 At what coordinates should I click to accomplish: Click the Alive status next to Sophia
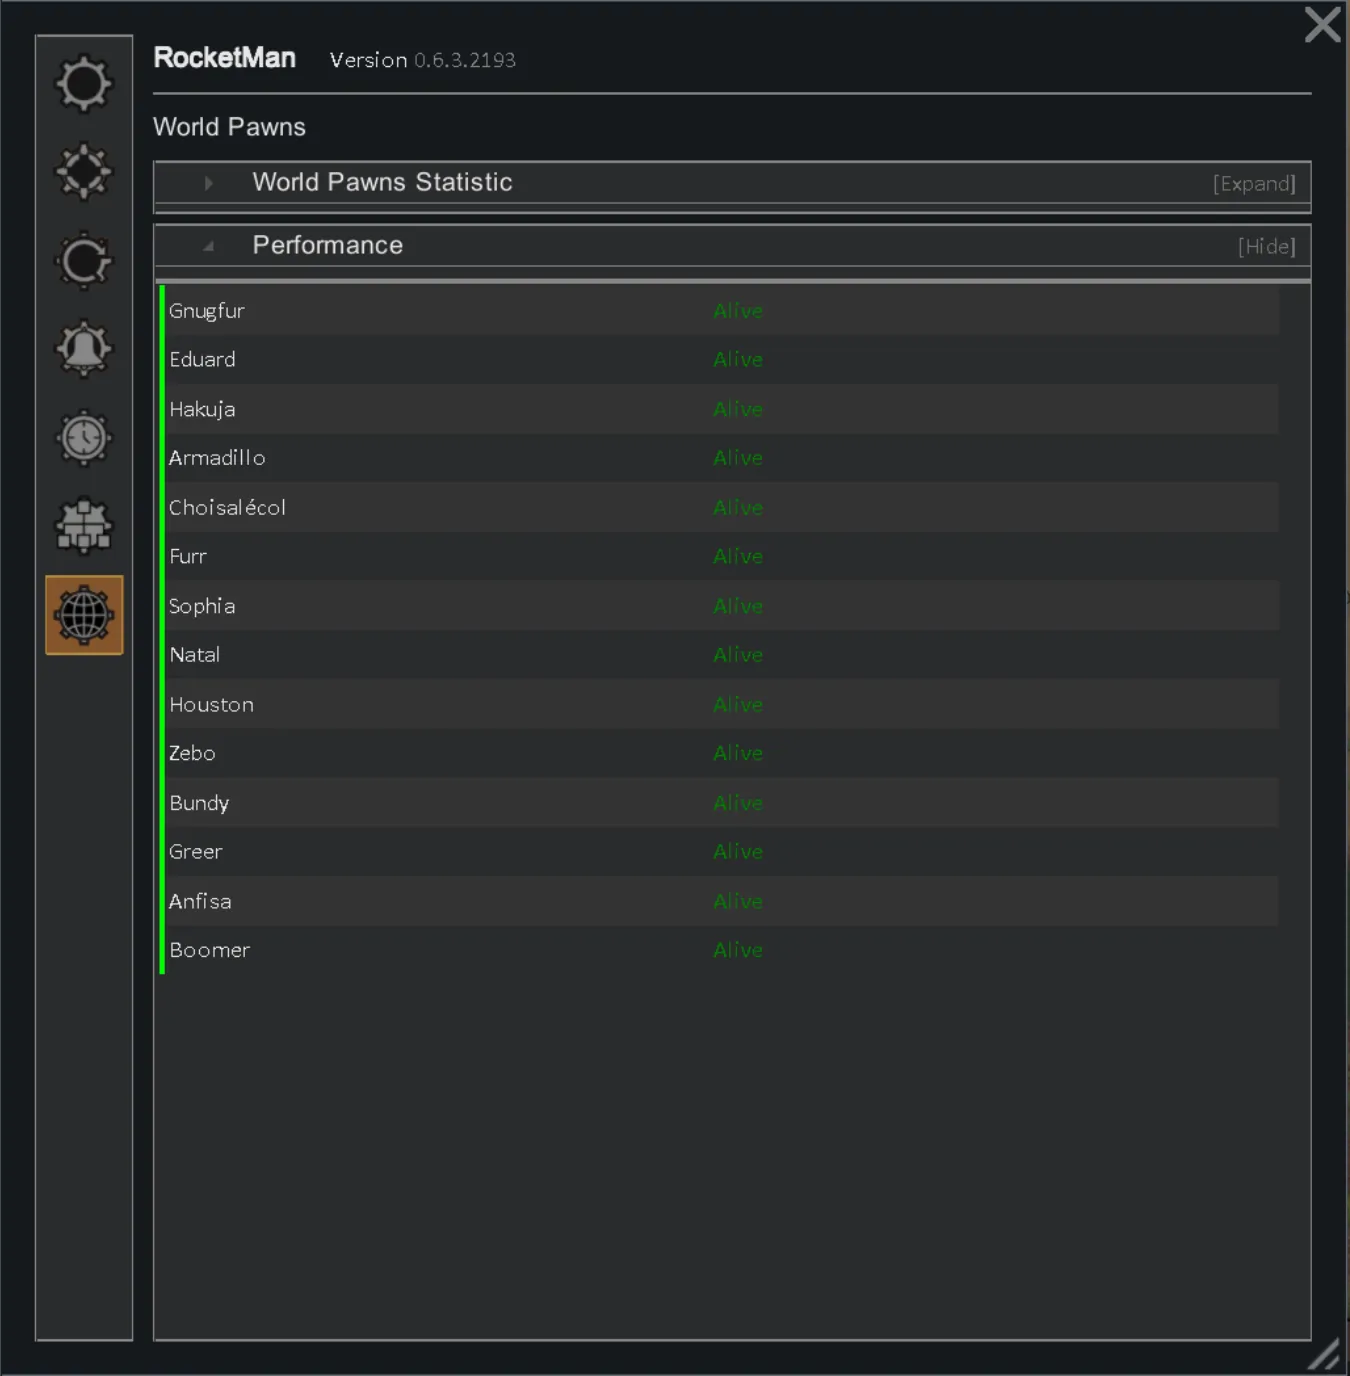pos(738,606)
